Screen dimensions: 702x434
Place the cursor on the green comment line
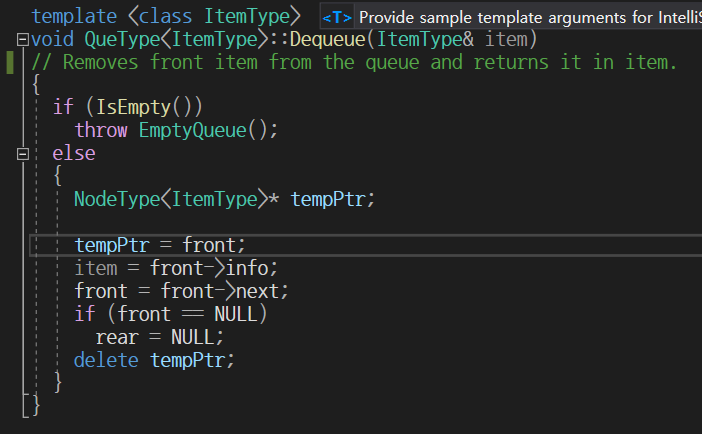tap(354, 62)
